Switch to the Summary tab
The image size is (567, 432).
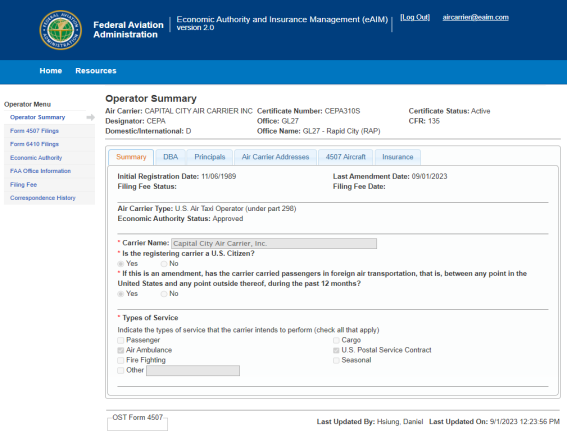tap(131, 157)
